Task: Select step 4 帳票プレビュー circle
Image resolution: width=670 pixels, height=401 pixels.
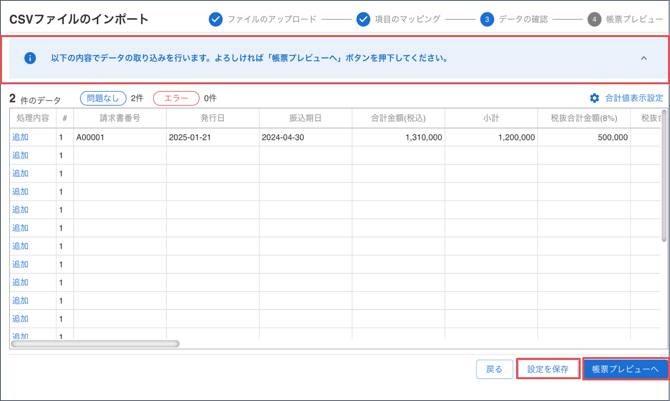Action: tap(594, 19)
